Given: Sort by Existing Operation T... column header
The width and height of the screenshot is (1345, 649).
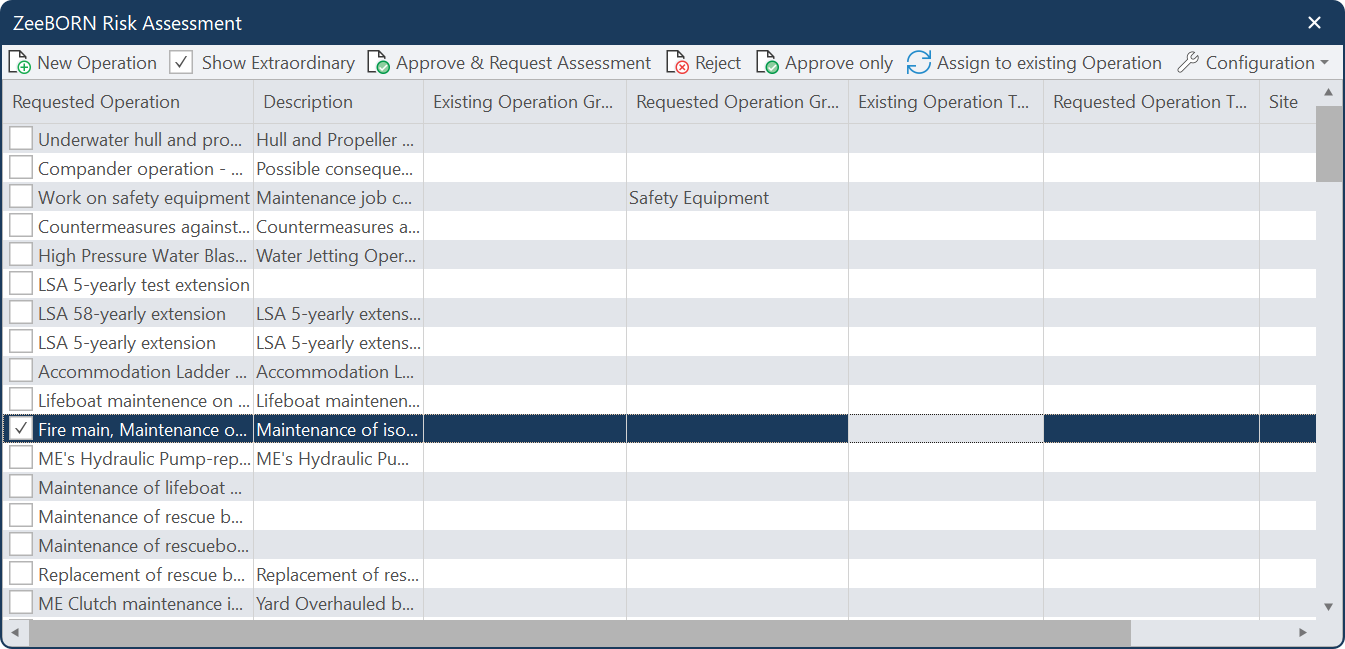Looking at the screenshot, I should click(x=946, y=102).
